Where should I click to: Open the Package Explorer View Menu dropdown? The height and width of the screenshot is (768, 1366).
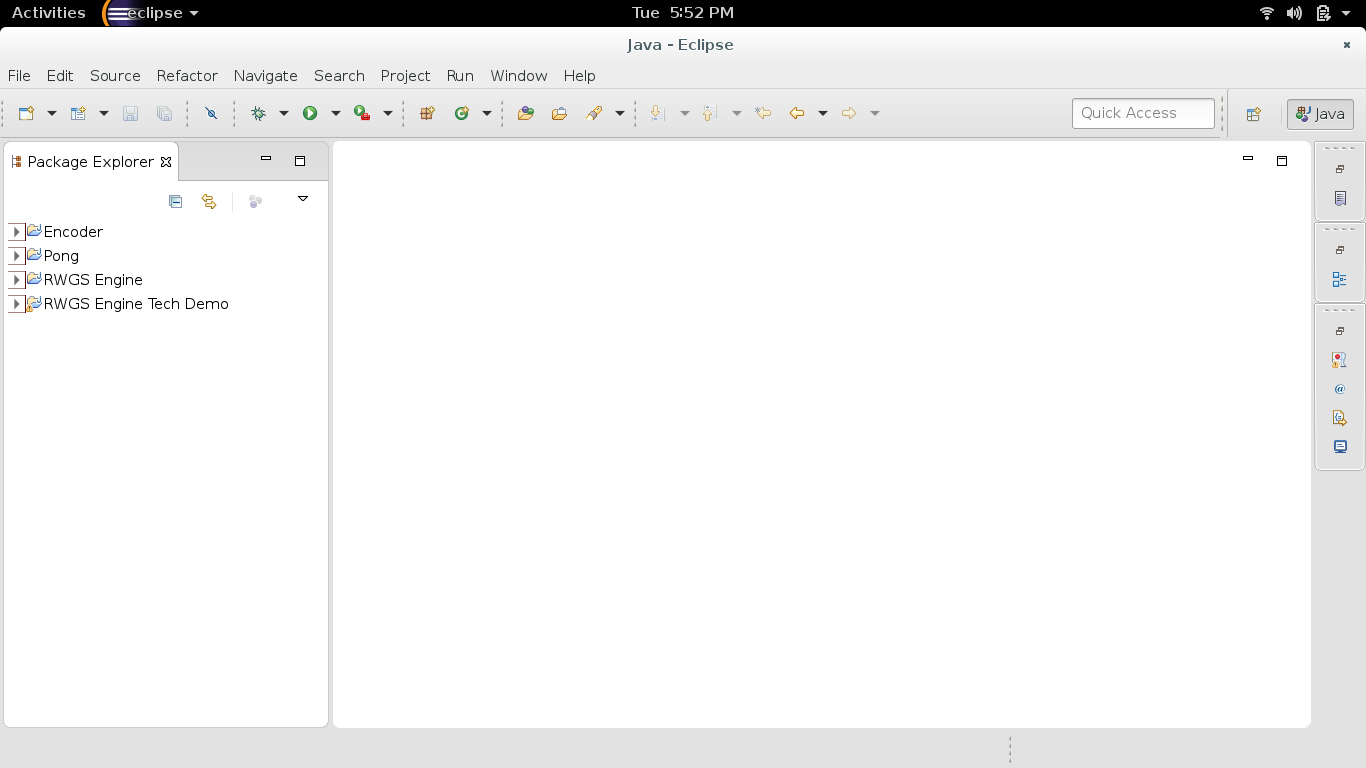(x=303, y=199)
